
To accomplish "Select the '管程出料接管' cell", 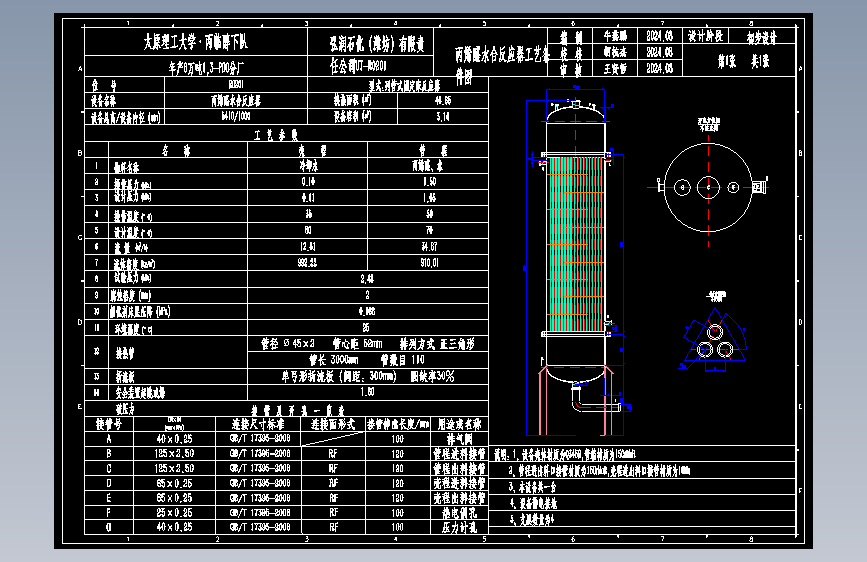I will coord(459,469).
